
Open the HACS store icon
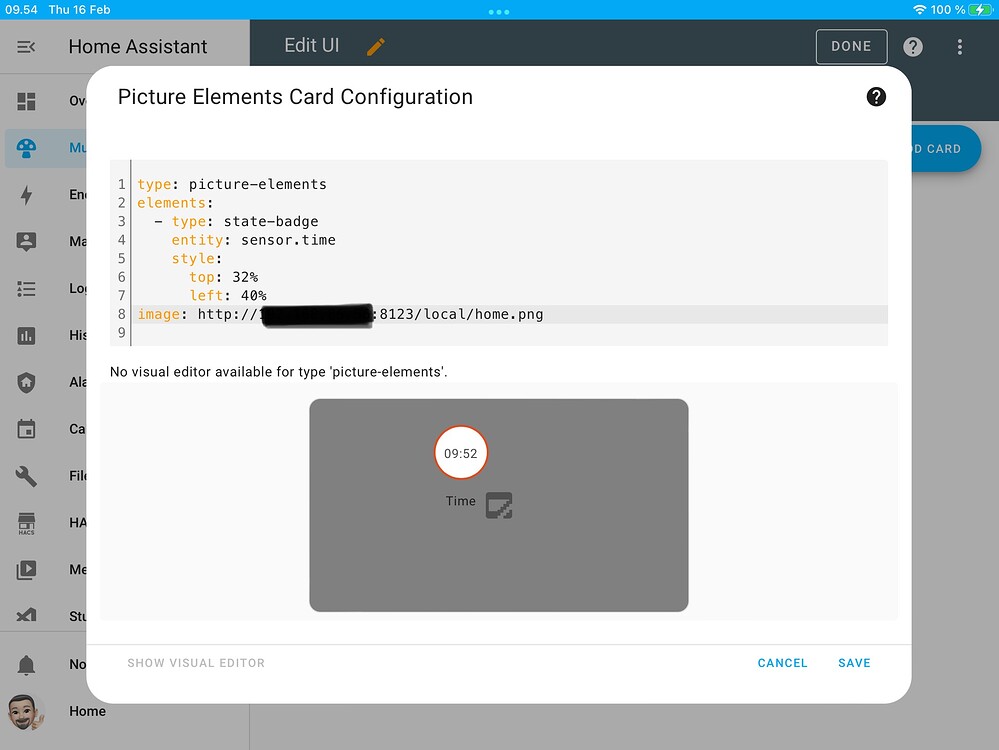click(26, 523)
